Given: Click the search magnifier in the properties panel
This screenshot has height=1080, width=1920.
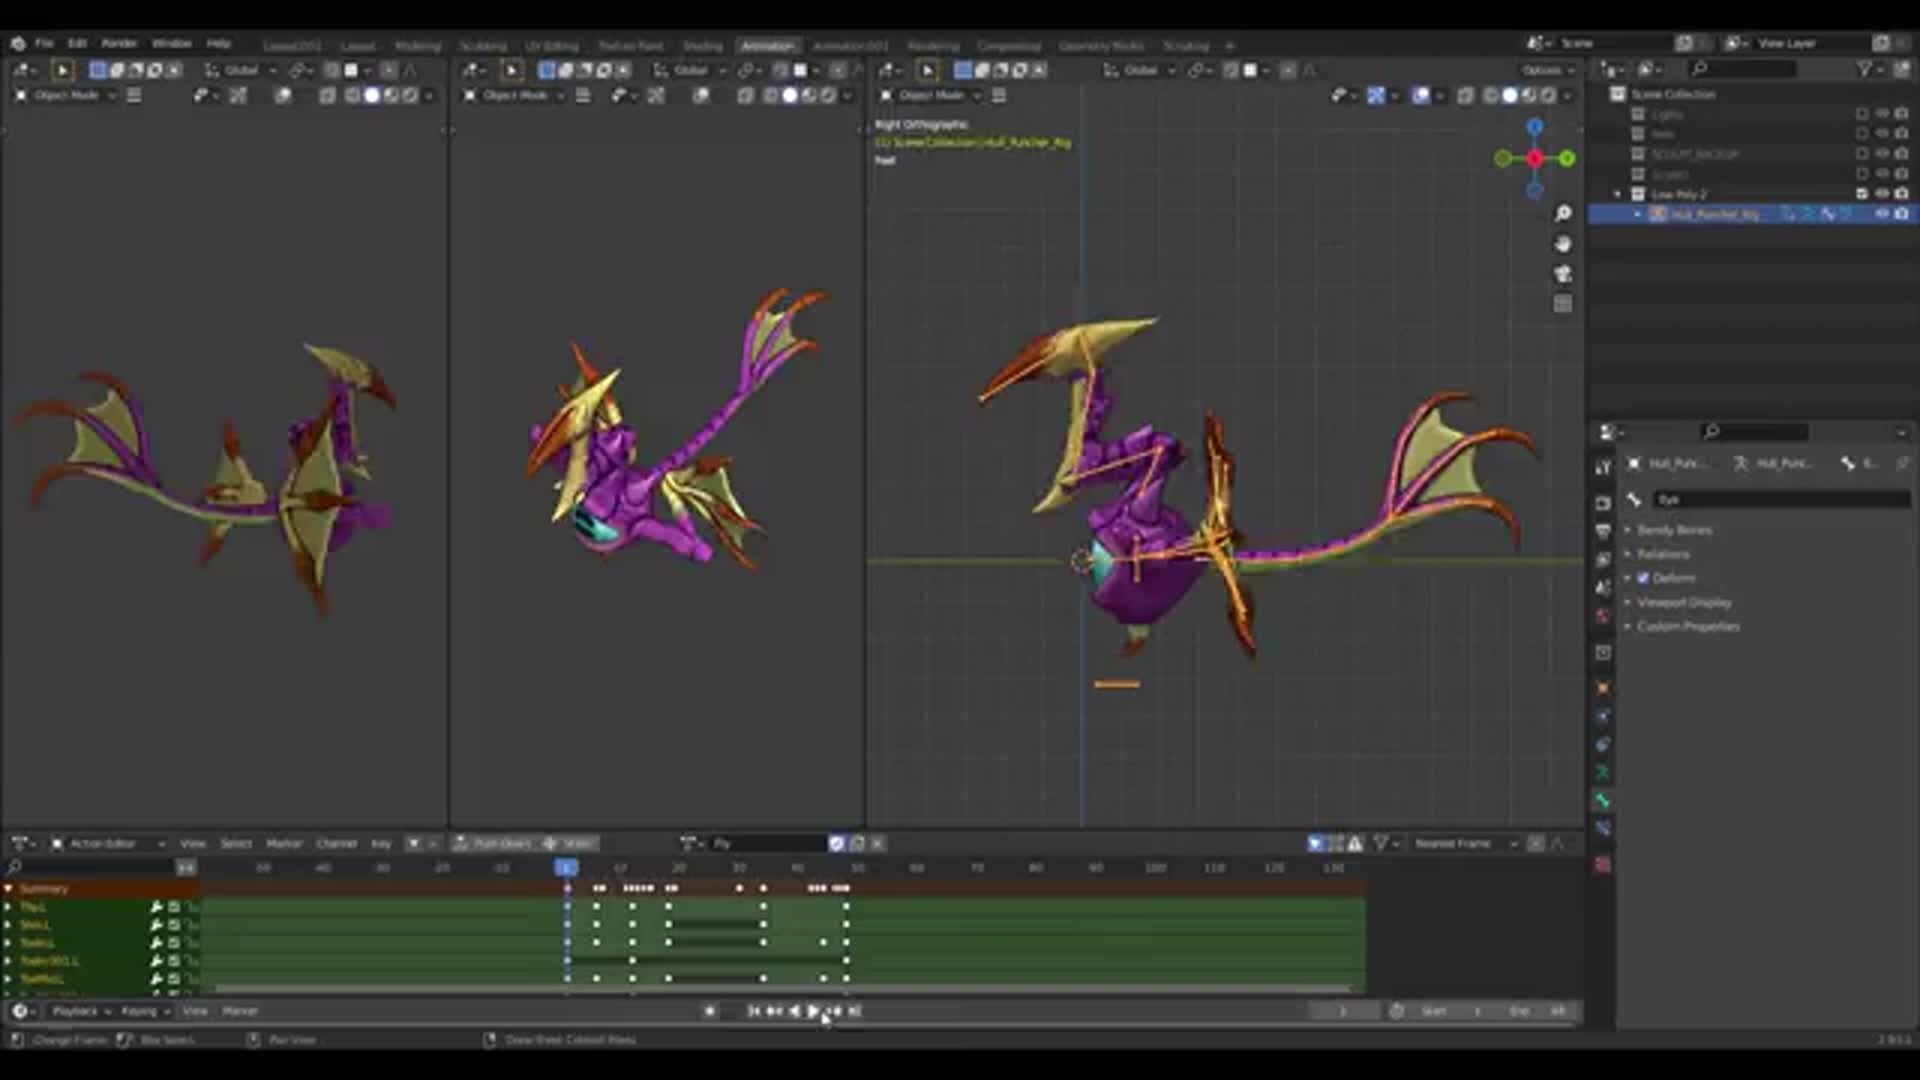Looking at the screenshot, I should coord(1711,430).
